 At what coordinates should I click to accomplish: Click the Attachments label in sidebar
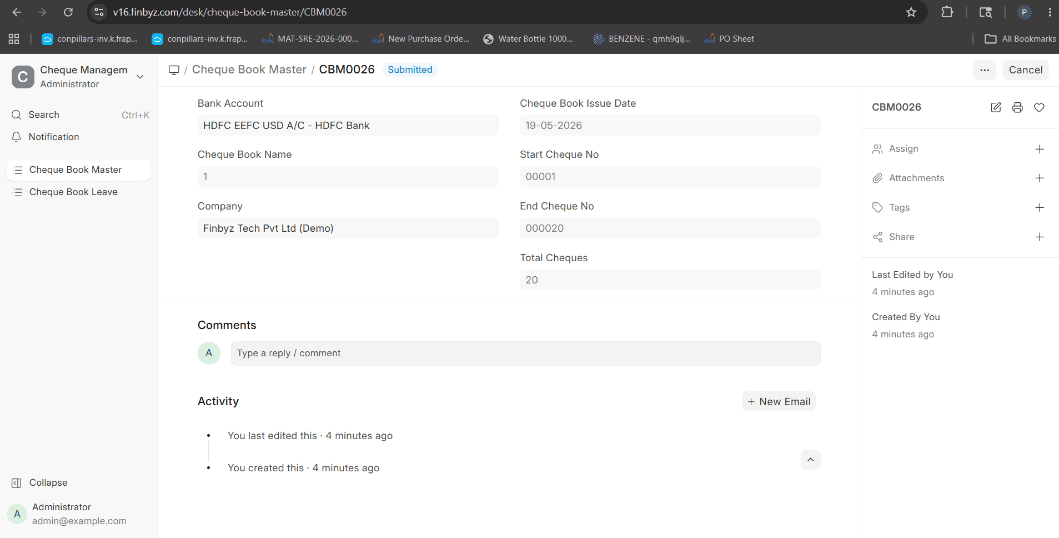tap(916, 178)
